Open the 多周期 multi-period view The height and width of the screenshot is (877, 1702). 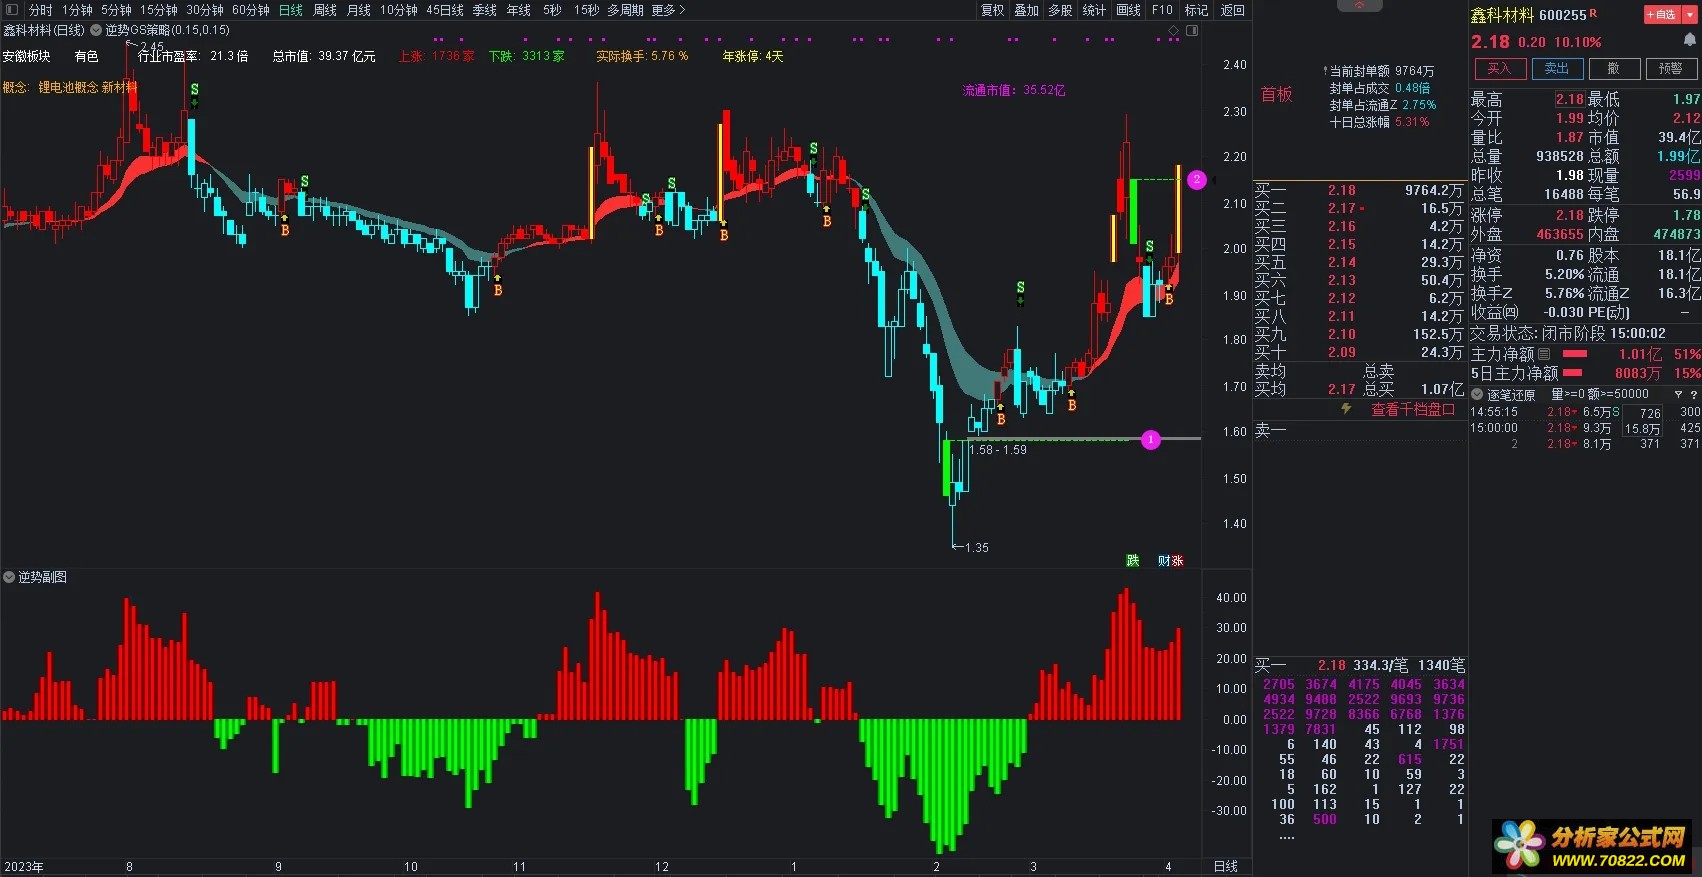(625, 10)
